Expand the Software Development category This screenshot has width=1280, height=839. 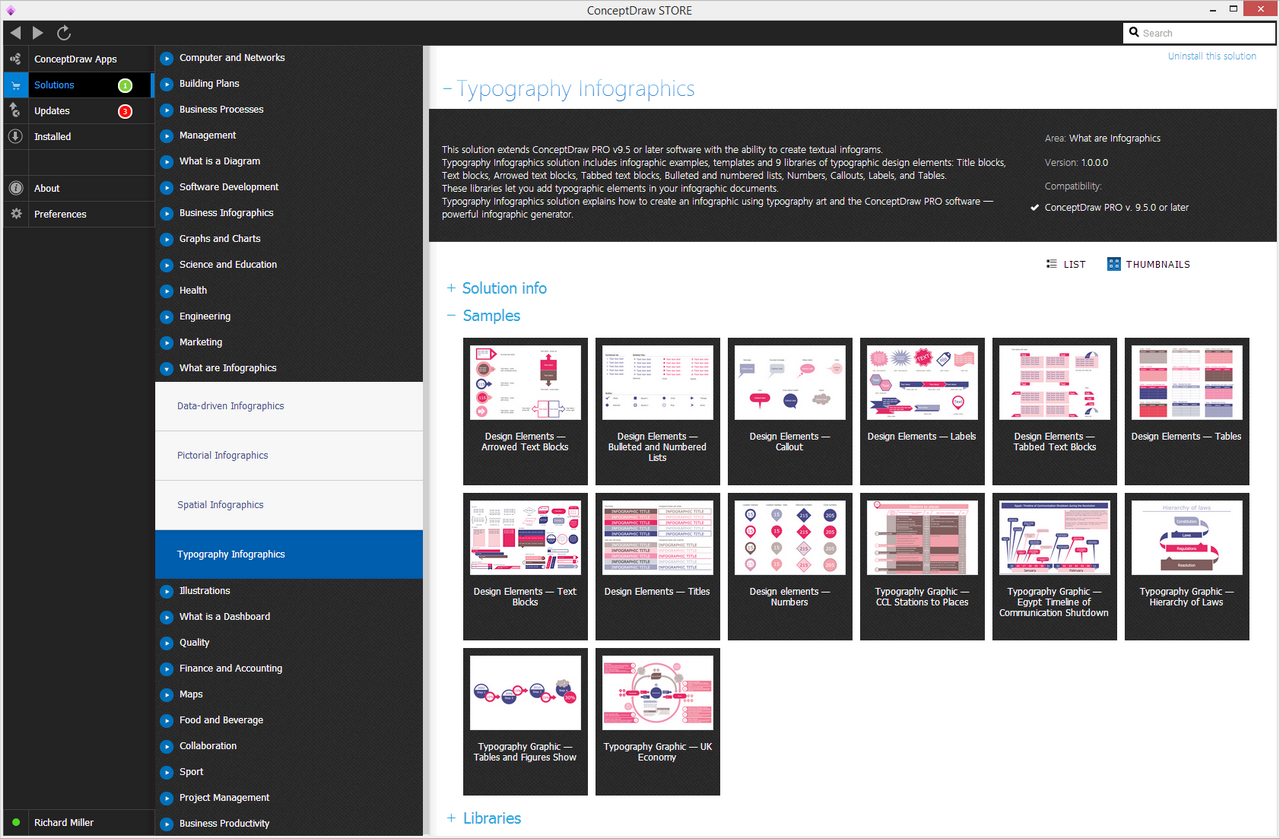(167, 187)
